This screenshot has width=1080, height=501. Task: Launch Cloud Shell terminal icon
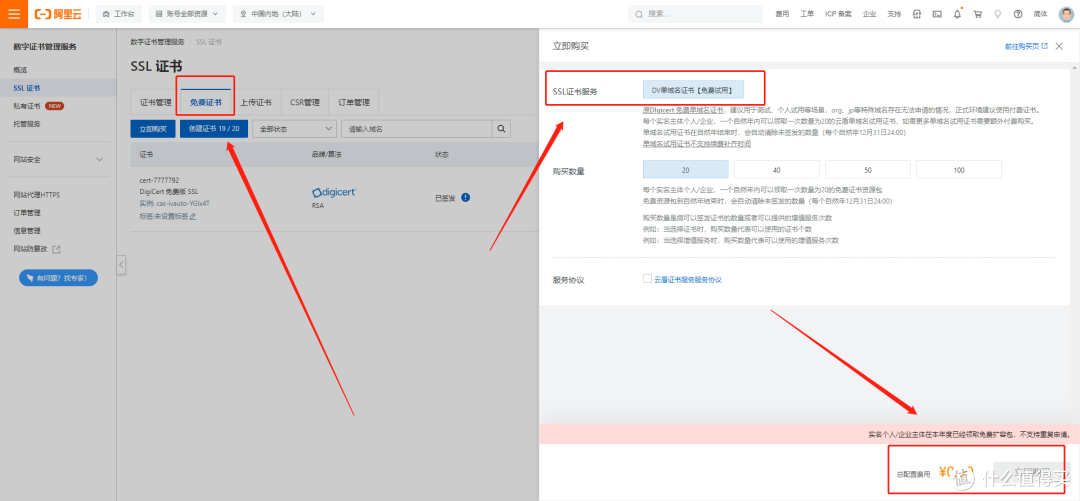coord(937,14)
